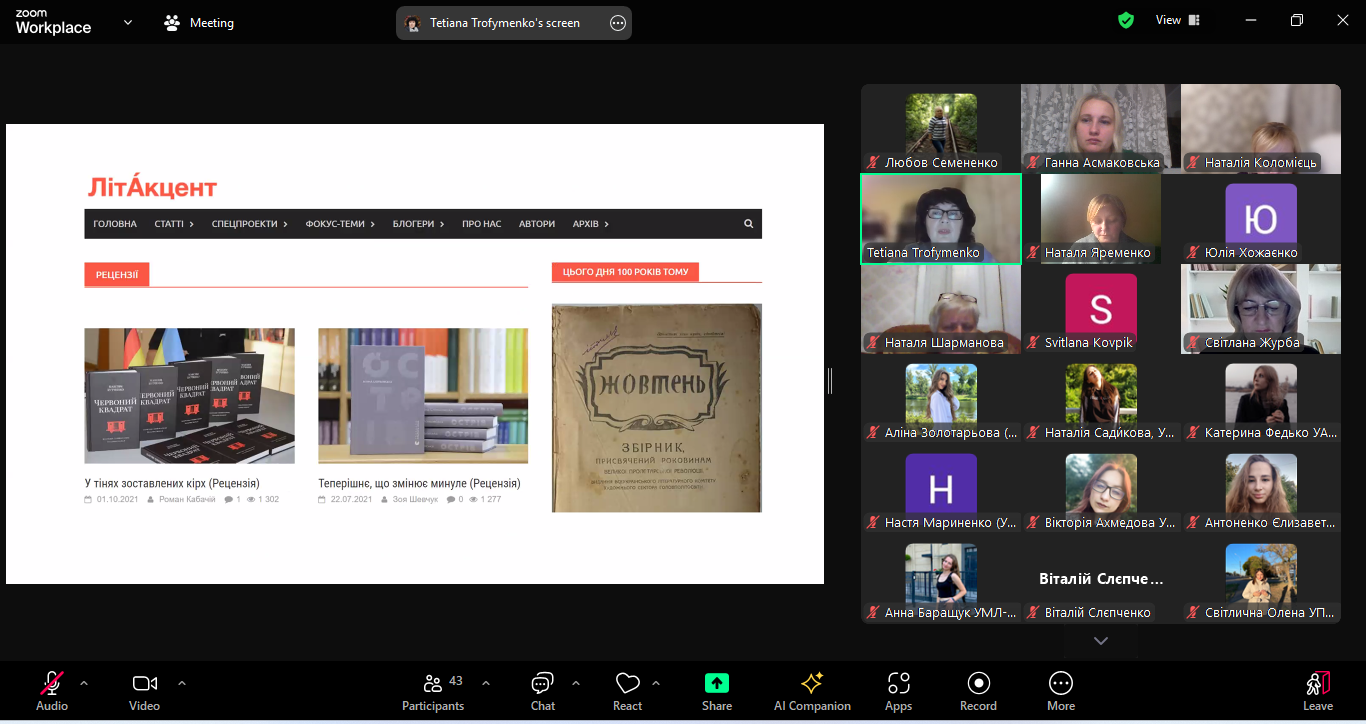Click muted mic icon beside Анна Баращук

pos(873,613)
